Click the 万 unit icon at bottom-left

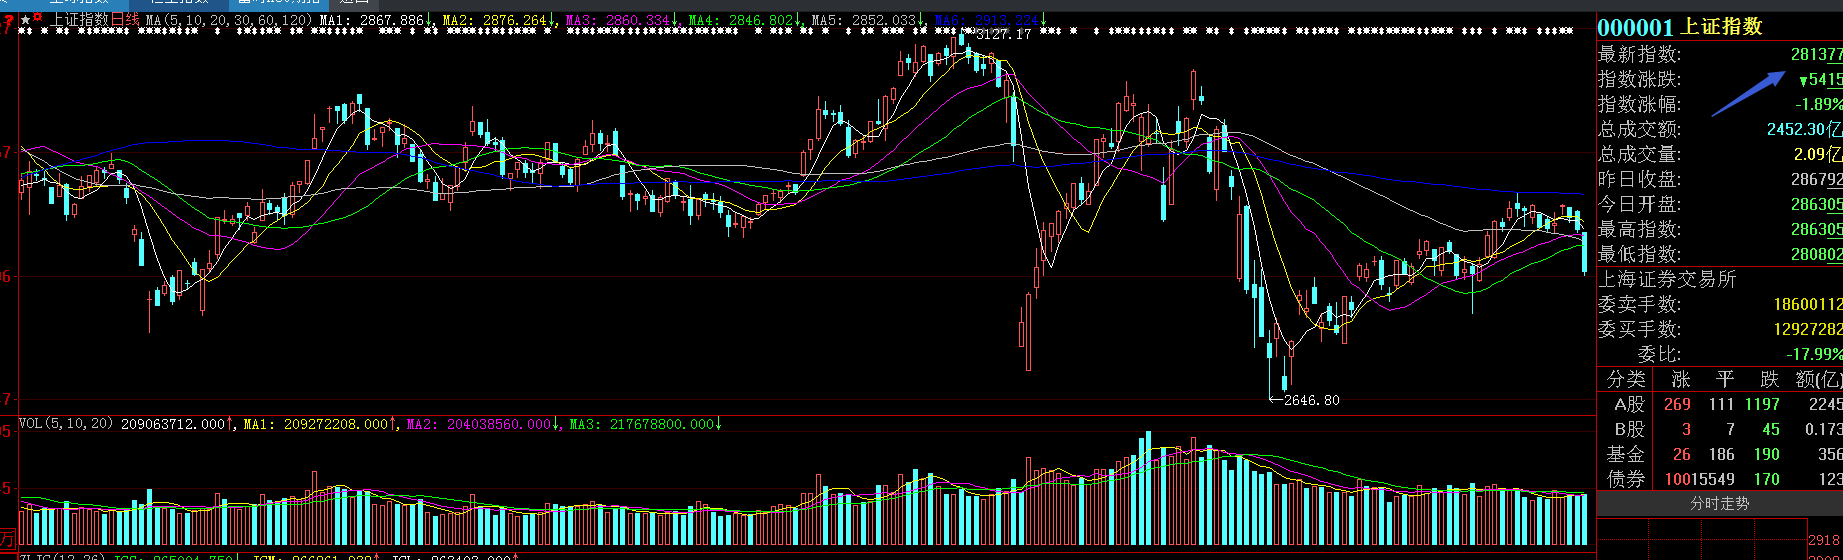click(8, 539)
